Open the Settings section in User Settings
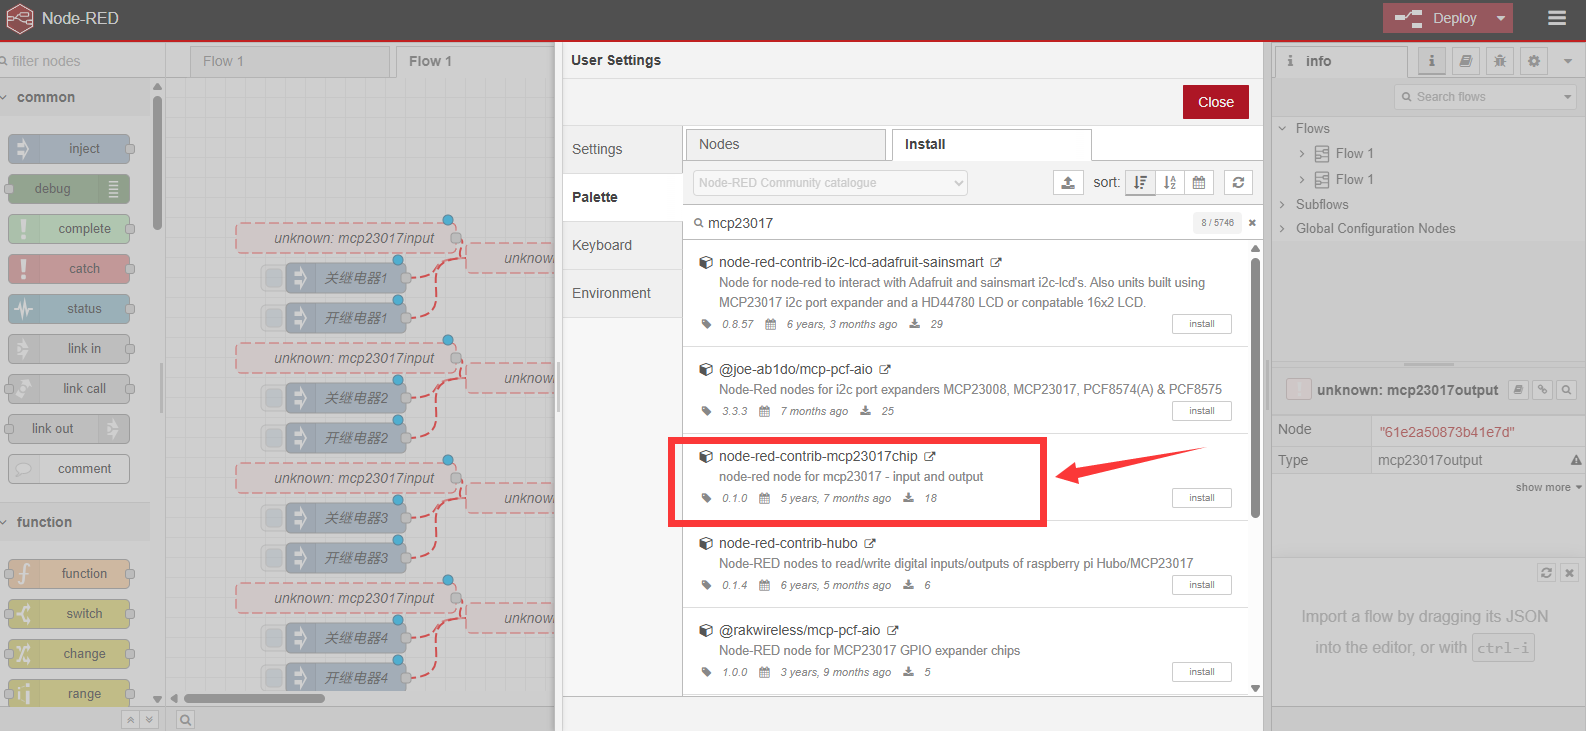The height and width of the screenshot is (731, 1586). (x=622, y=149)
